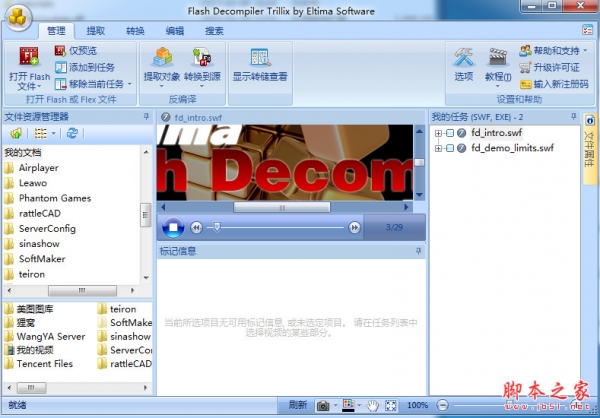Image resolution: width=600 pixels, height=418 pixels.
Task: Refresh the file explorer list
Action: [72, 133]
